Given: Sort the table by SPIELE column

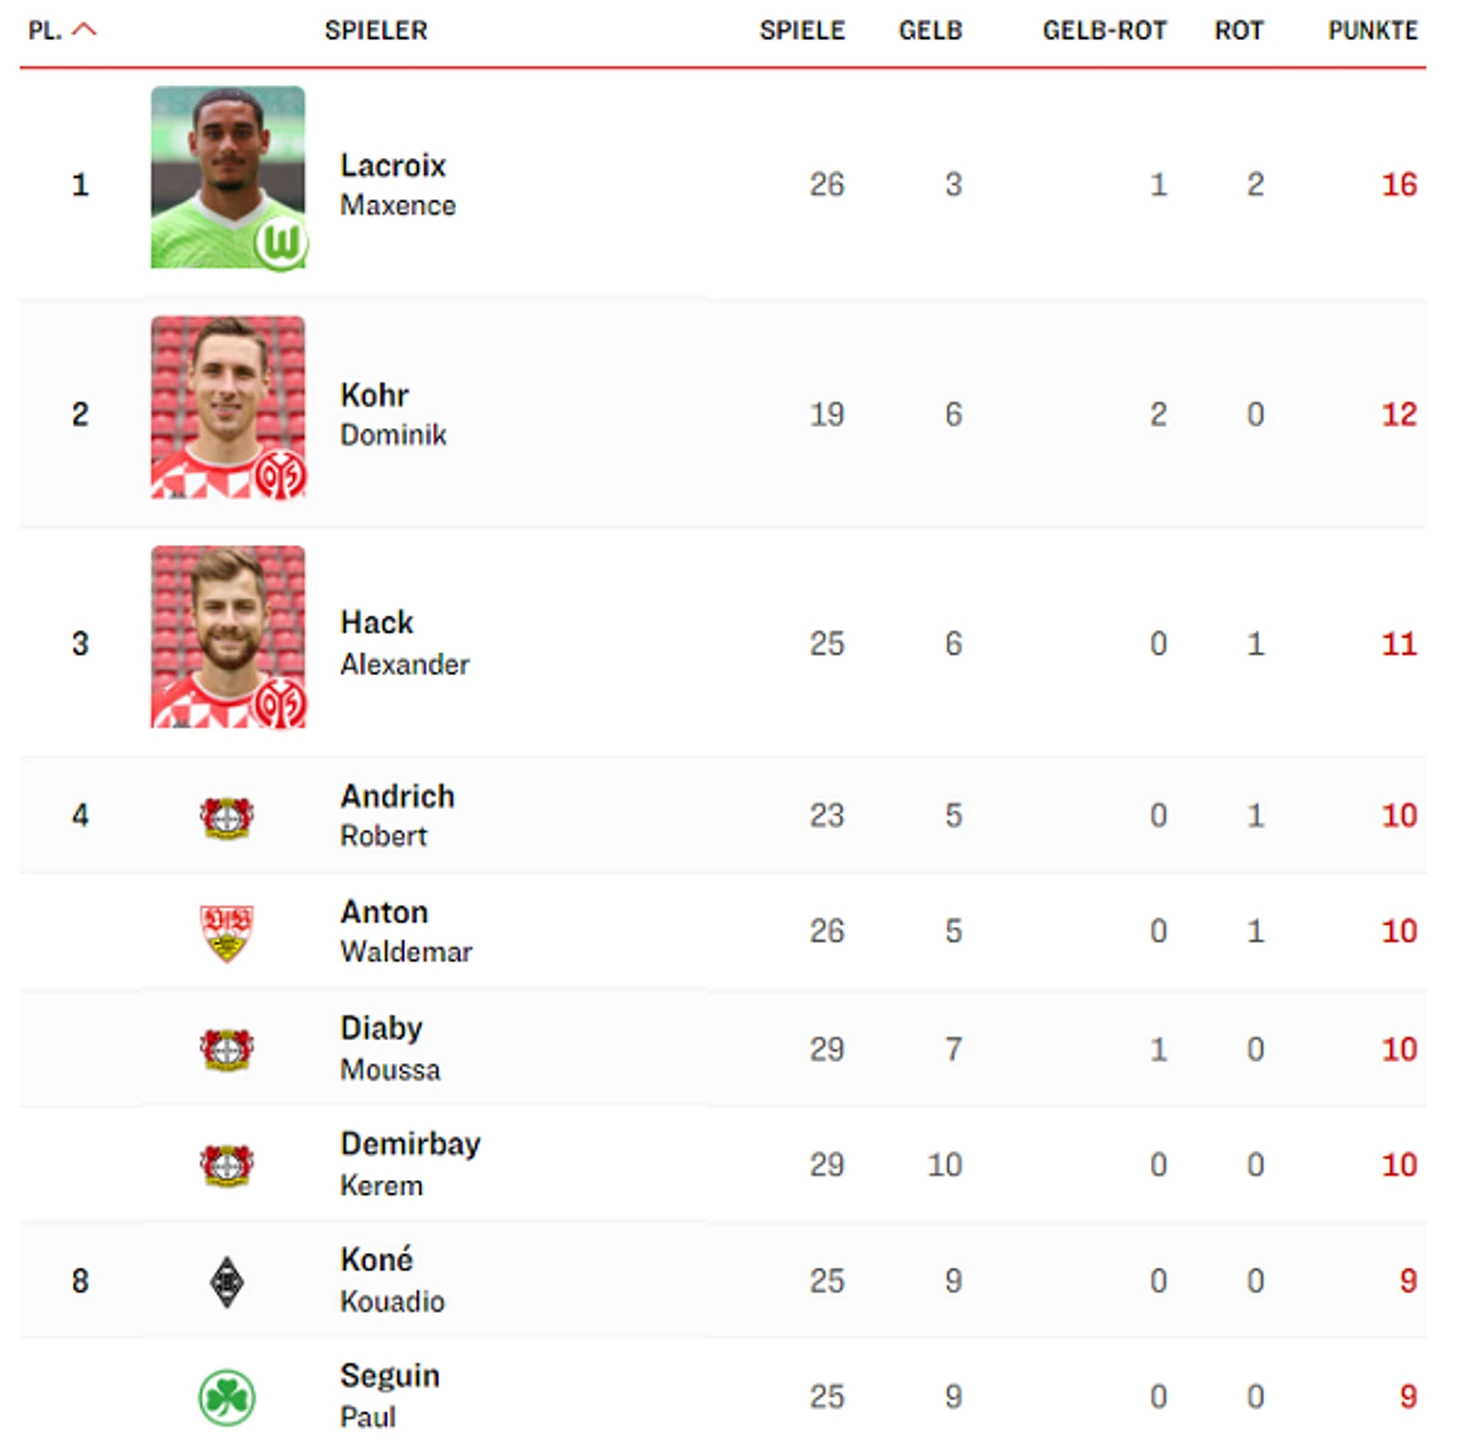Looking at the screenshot, I should (x=802, y=31).
